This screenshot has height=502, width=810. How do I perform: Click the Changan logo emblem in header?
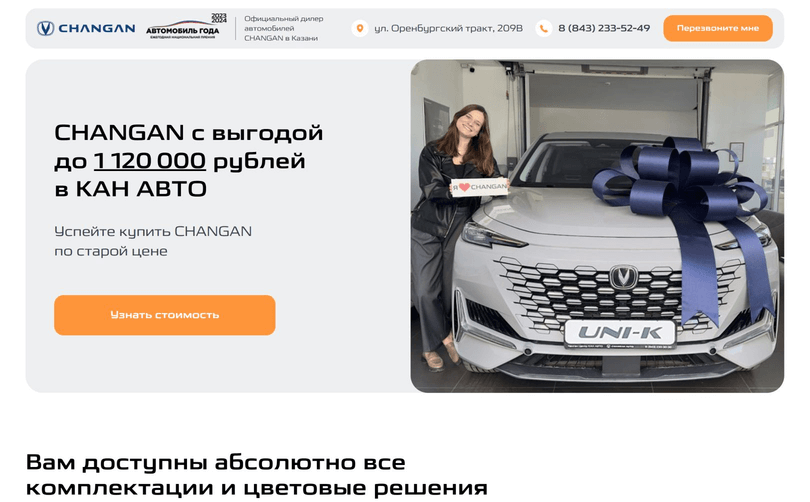pos(45,28)
